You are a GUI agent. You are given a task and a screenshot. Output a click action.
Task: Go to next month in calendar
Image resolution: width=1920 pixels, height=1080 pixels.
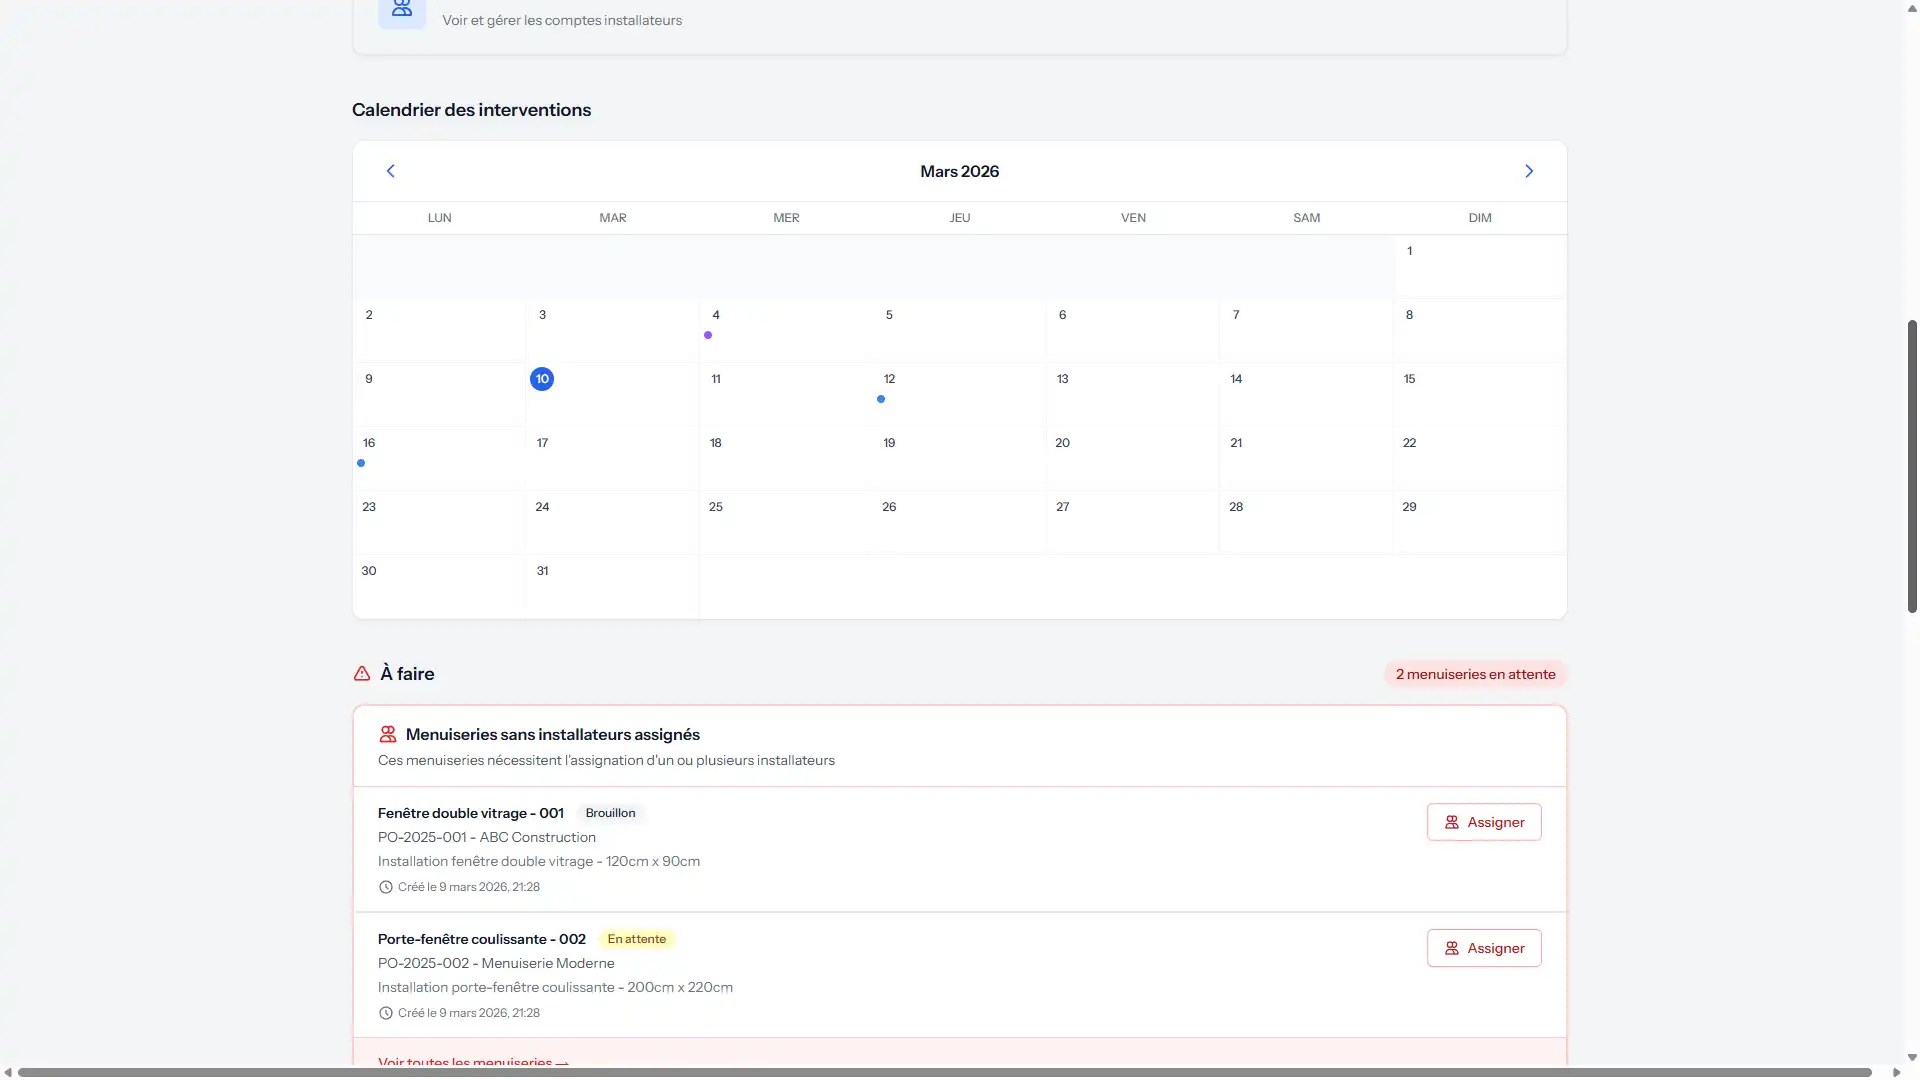(x=1529, y=171)
